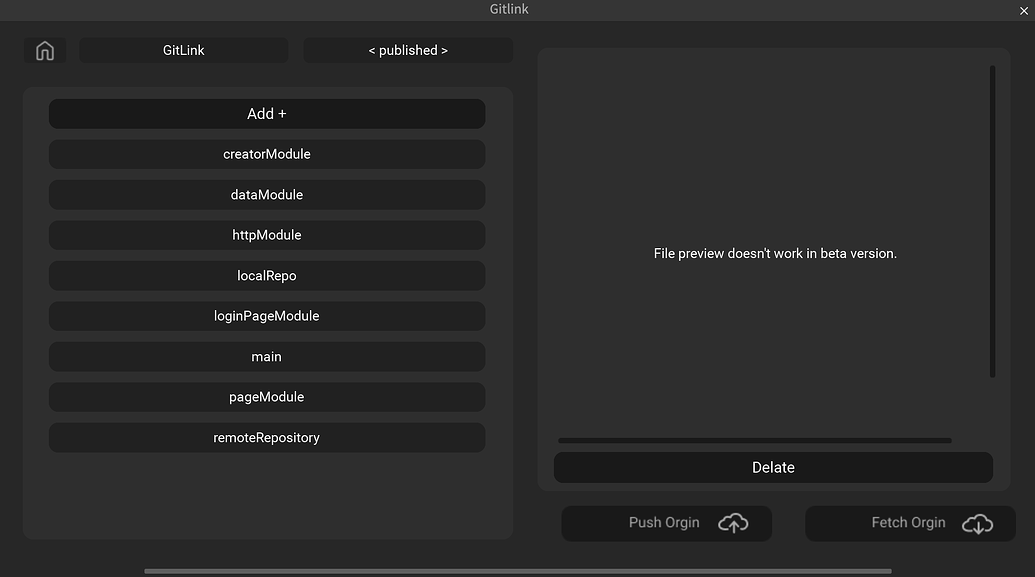Viewport: 1035px width, 577px height.
Task: Push changes using Push Orgin
Action: [x=666, y=523]
